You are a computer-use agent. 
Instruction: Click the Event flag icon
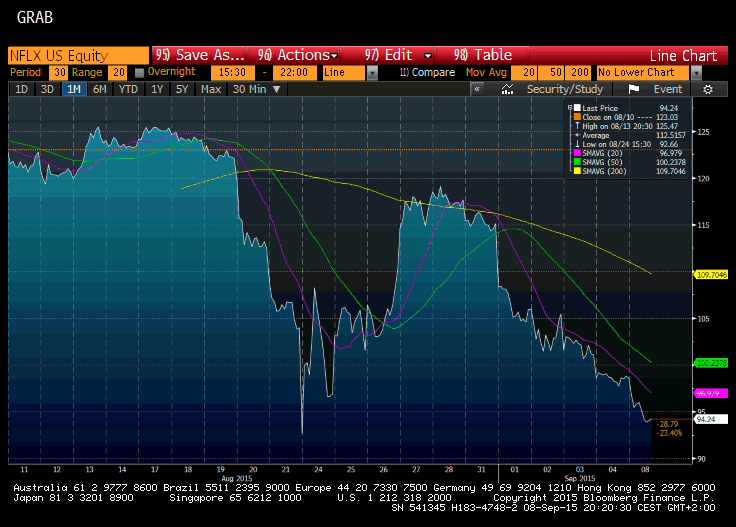tap(634, 89)
